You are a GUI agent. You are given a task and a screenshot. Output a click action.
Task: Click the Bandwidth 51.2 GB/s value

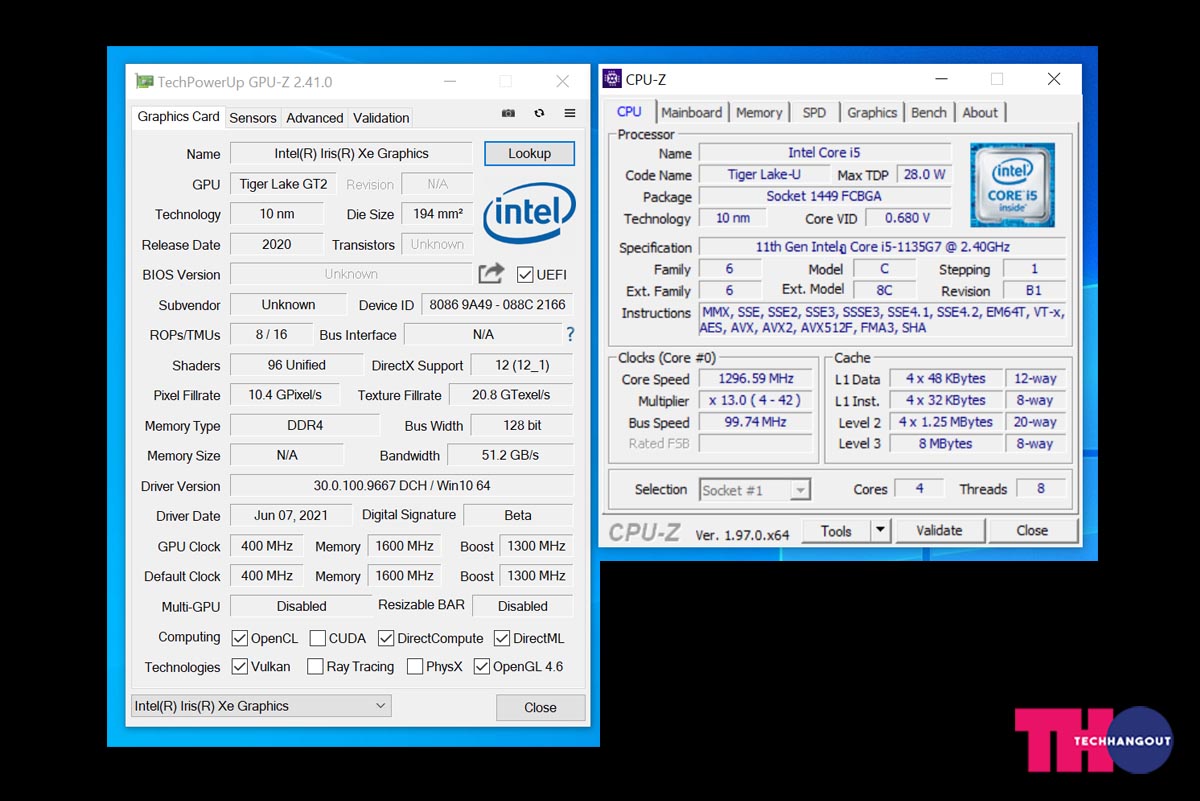click(511, 455)
